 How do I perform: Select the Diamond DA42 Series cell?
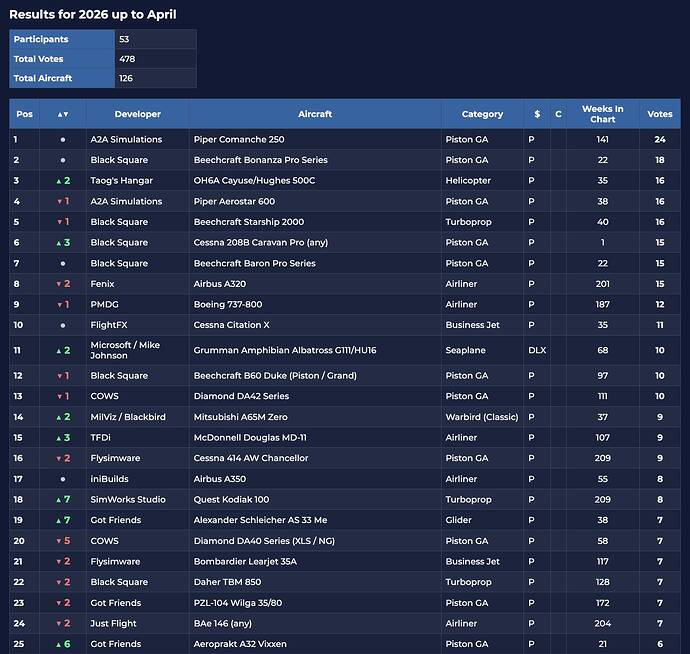pos(315,396)
